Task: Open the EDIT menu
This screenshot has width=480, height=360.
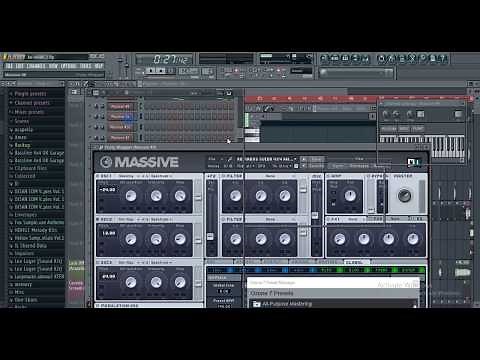Action: pyautogui.click(x=20, y=66)
